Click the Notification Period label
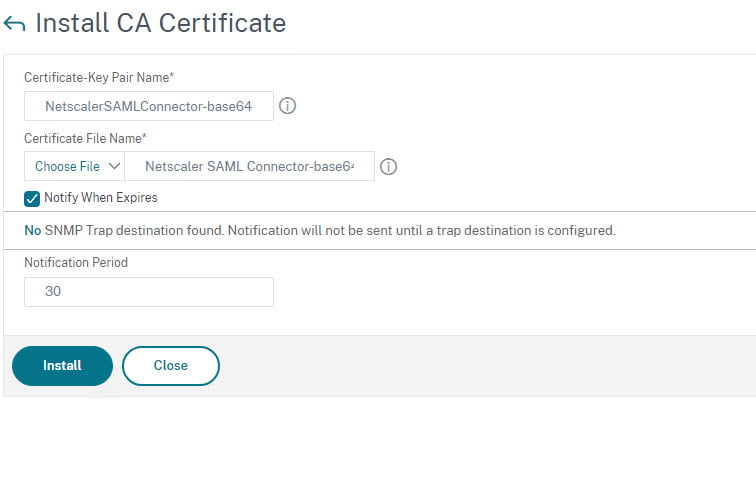Screen dimensions: 756x480 pos(76,263)
